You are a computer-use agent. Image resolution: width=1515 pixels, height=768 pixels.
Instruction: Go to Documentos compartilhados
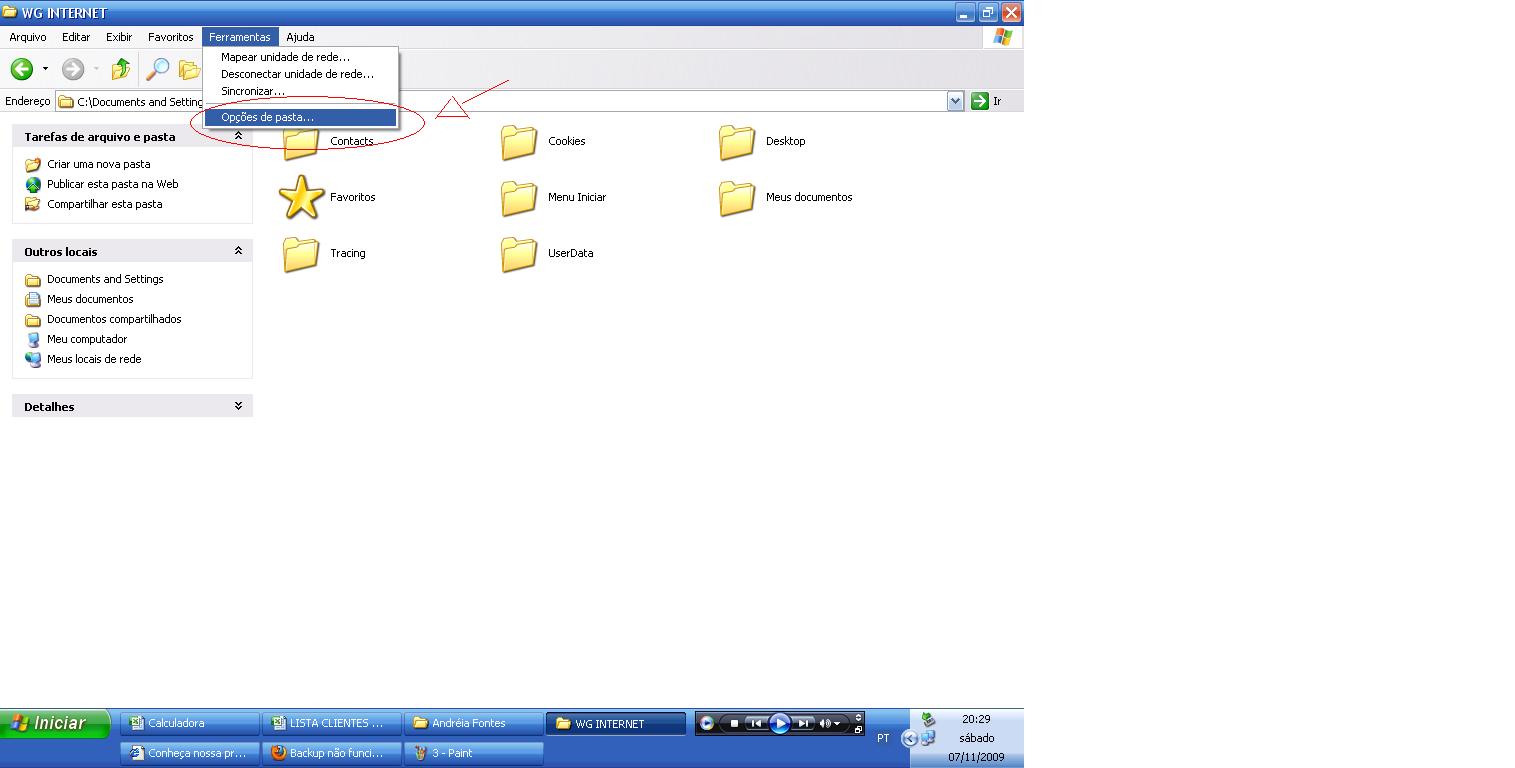114,319
